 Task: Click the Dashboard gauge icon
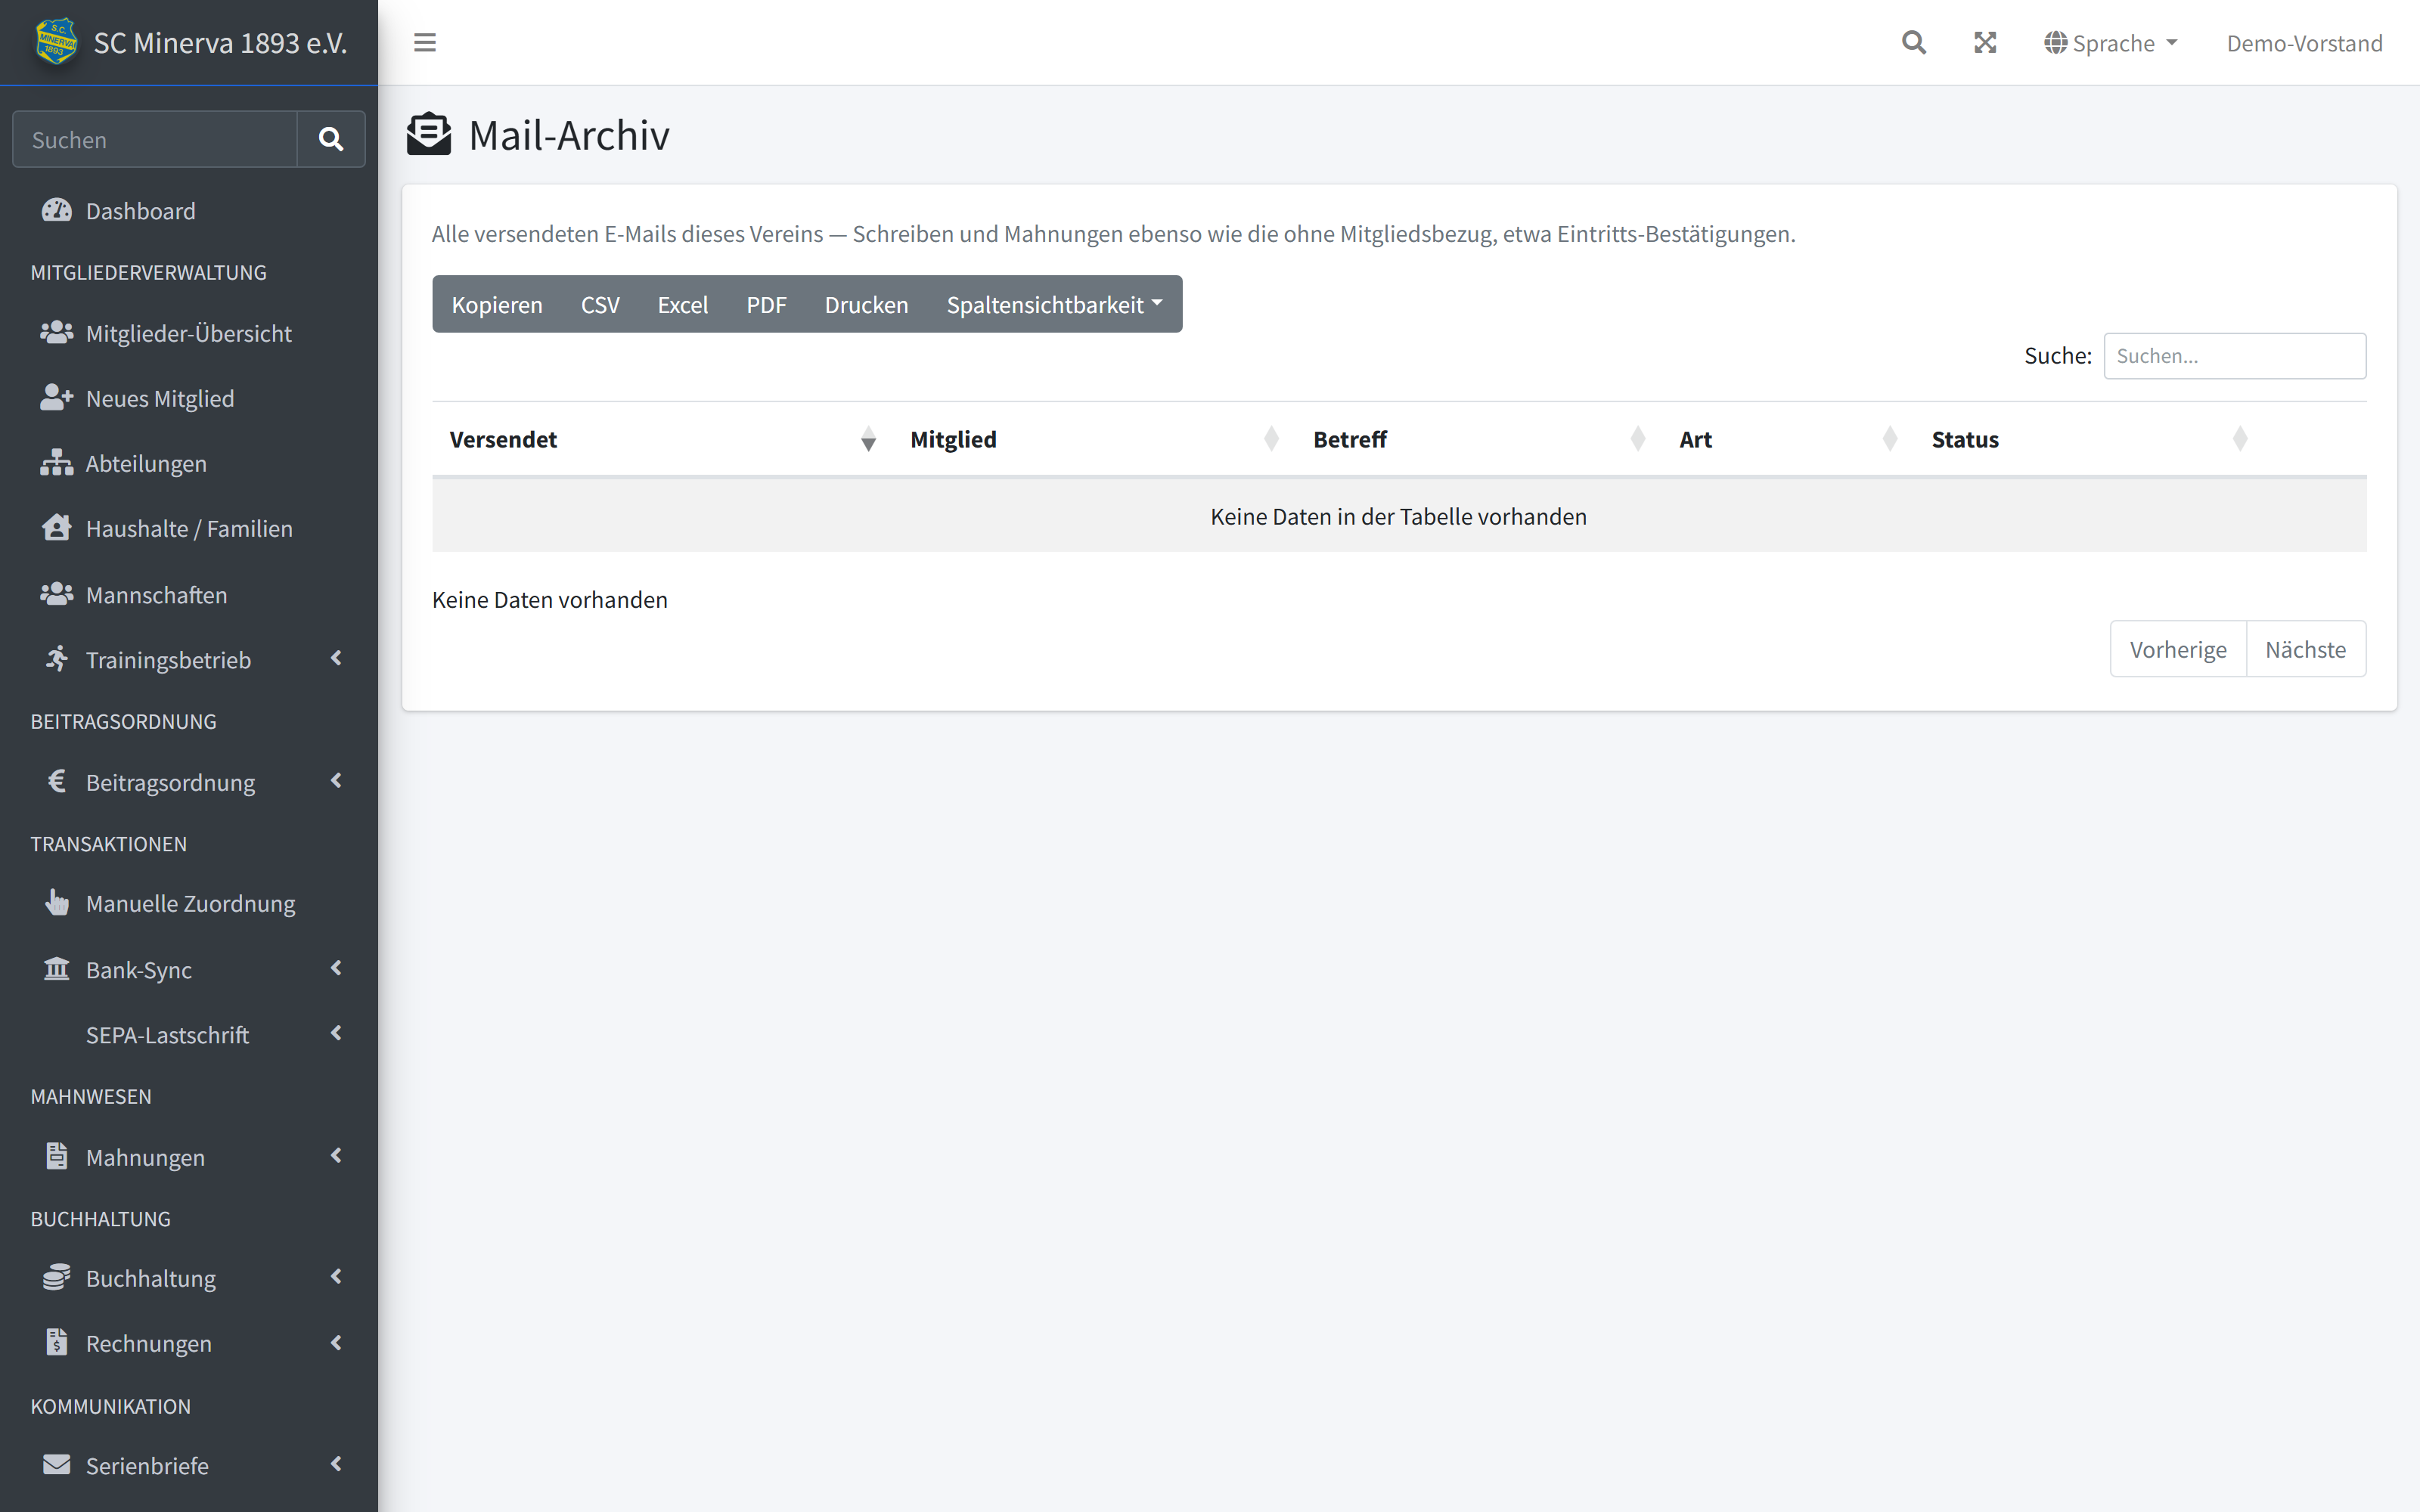(x=57, y=210)
